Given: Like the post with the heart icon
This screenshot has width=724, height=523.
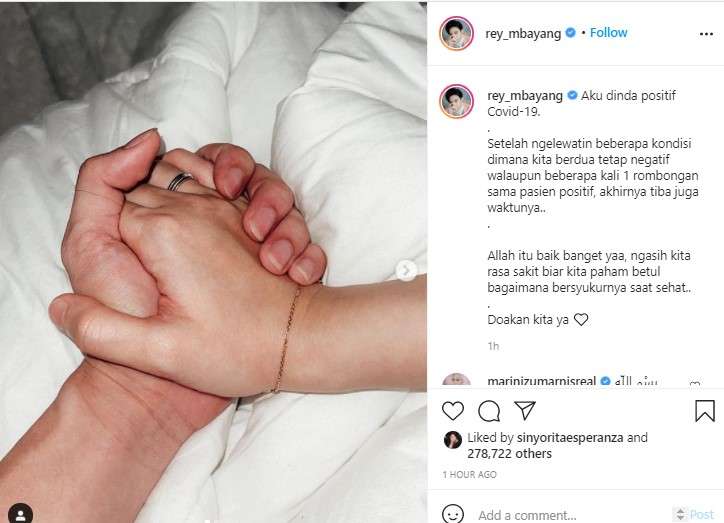Looking at the screenshot, I should 452,410.
